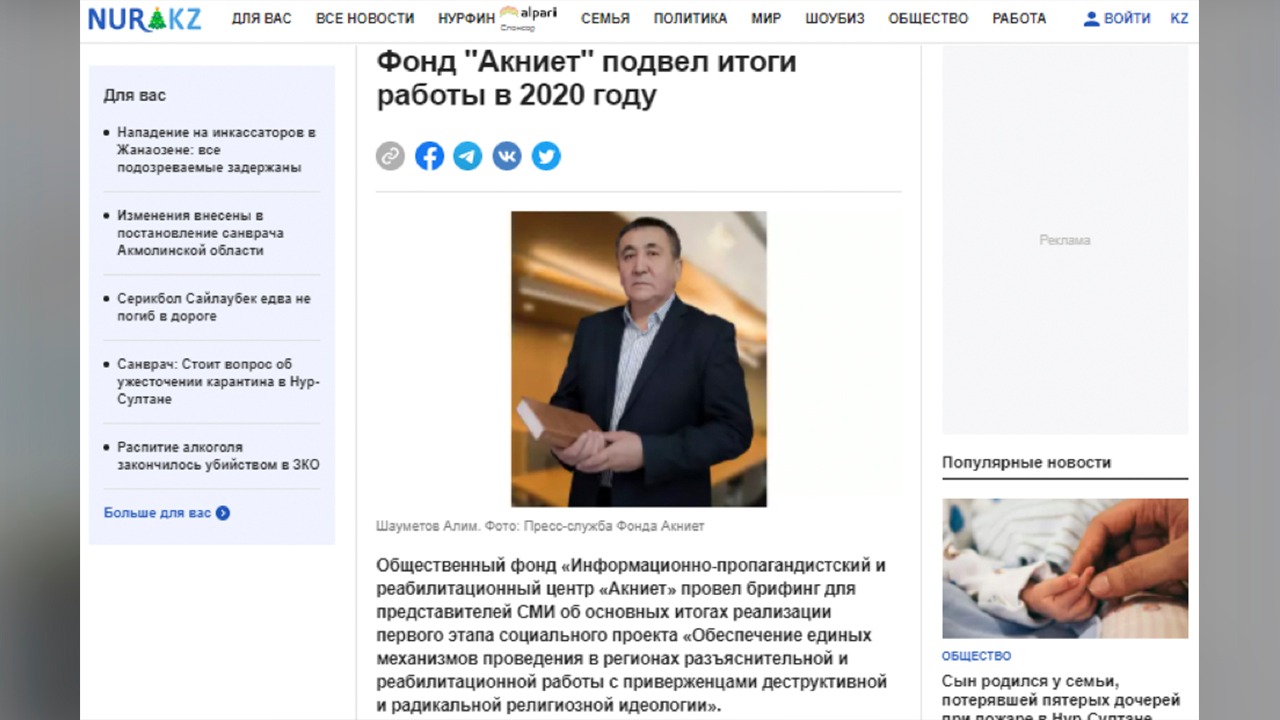Open the Шоубиз category

835,18
